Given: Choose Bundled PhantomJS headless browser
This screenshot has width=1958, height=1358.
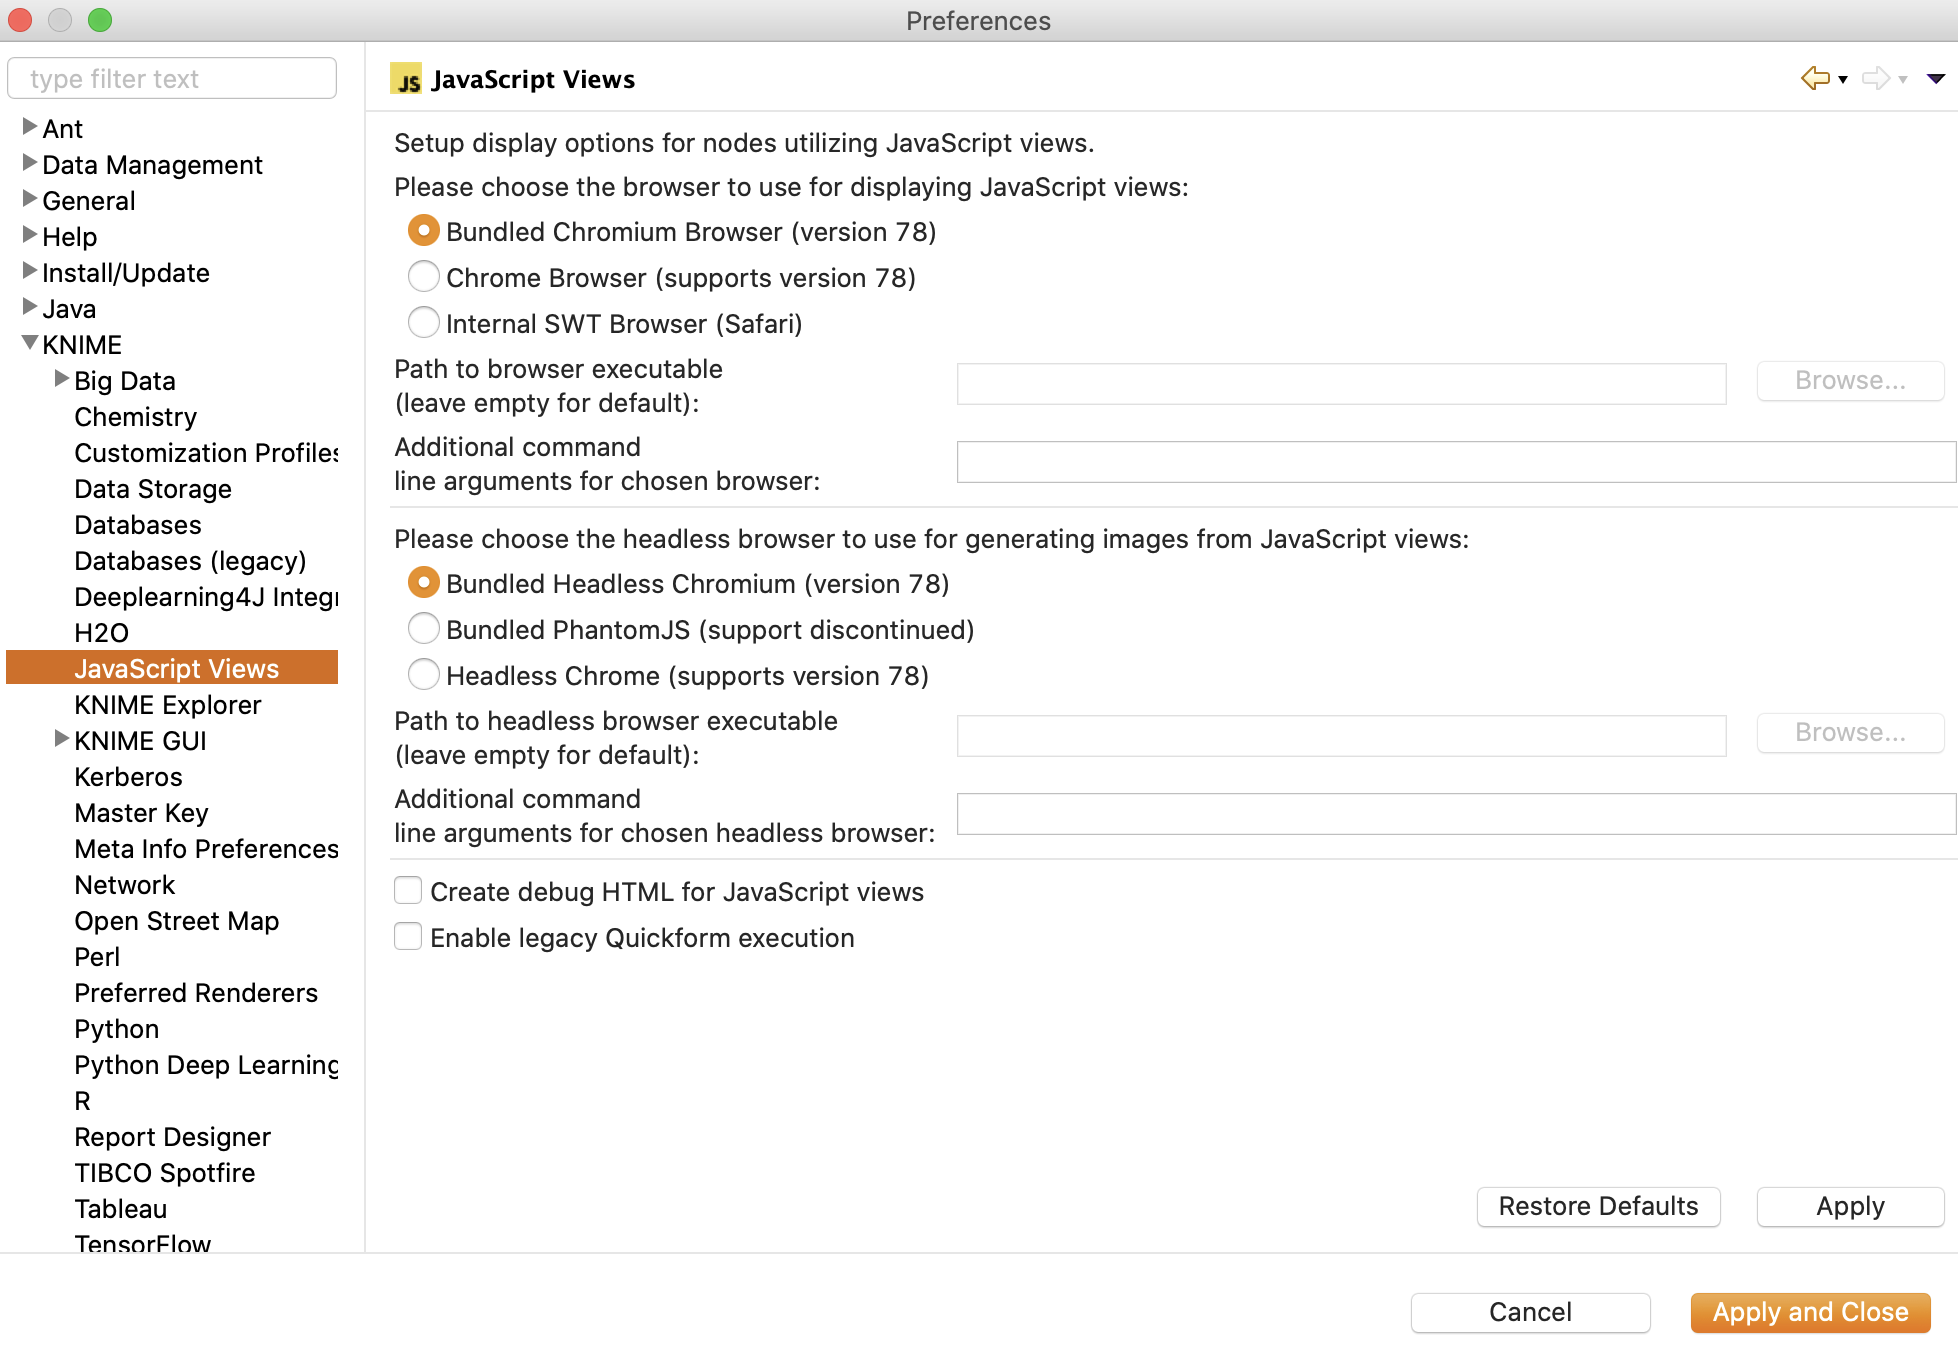Looking at the screenshot, I should tap(424, 629).
